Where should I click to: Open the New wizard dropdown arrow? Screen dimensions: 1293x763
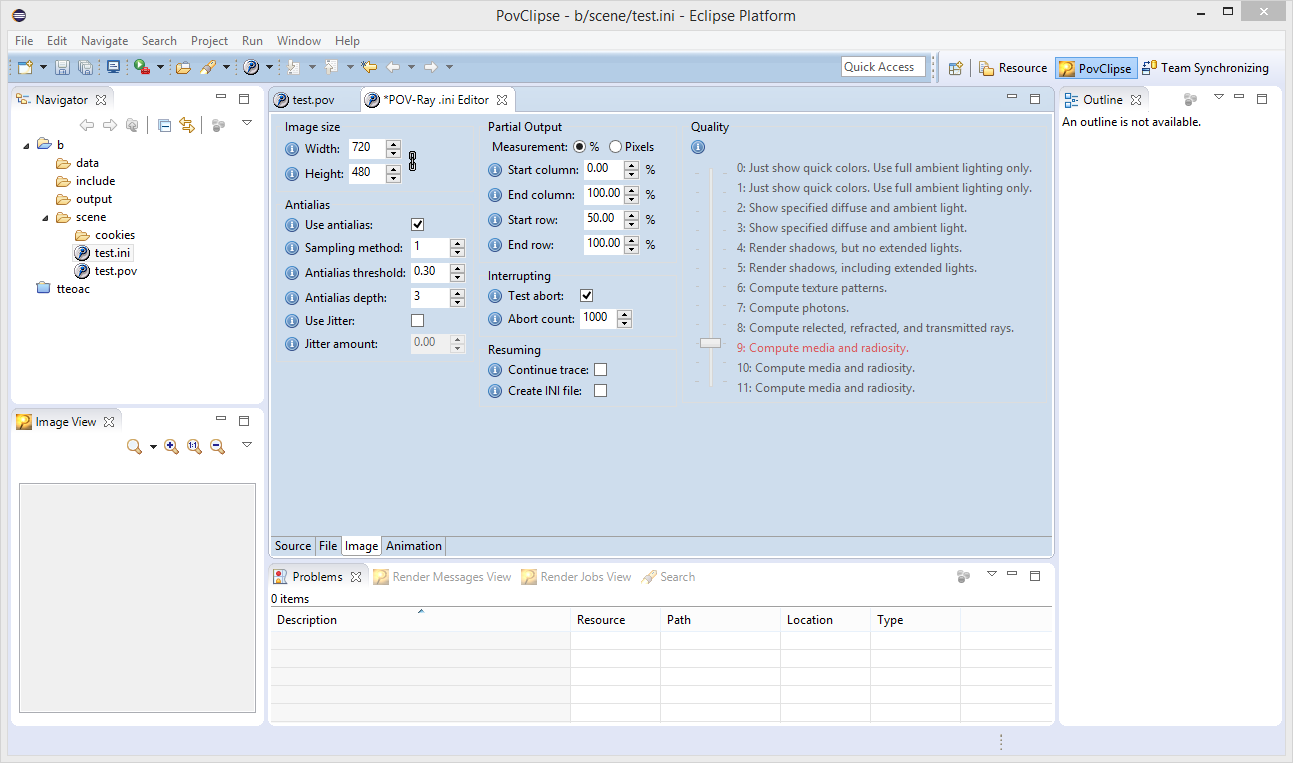pos(43,67)
